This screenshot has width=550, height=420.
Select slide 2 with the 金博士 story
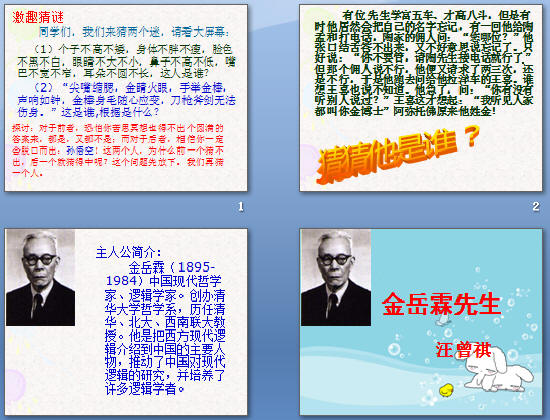click(x=421, y=98)
